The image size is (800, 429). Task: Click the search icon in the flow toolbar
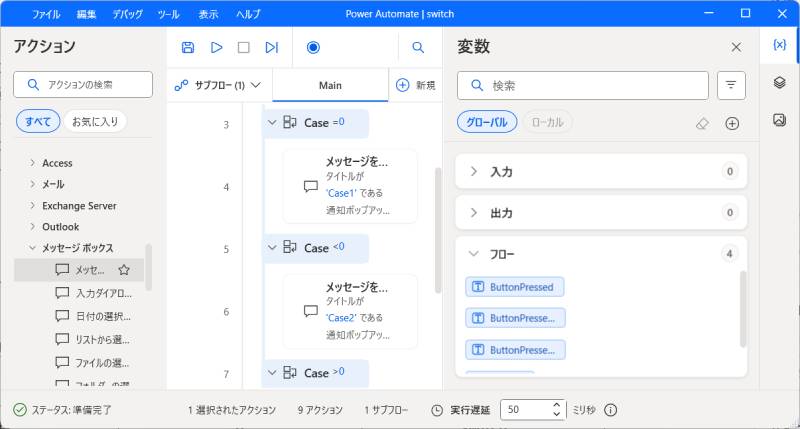click(x=418, y=47)
